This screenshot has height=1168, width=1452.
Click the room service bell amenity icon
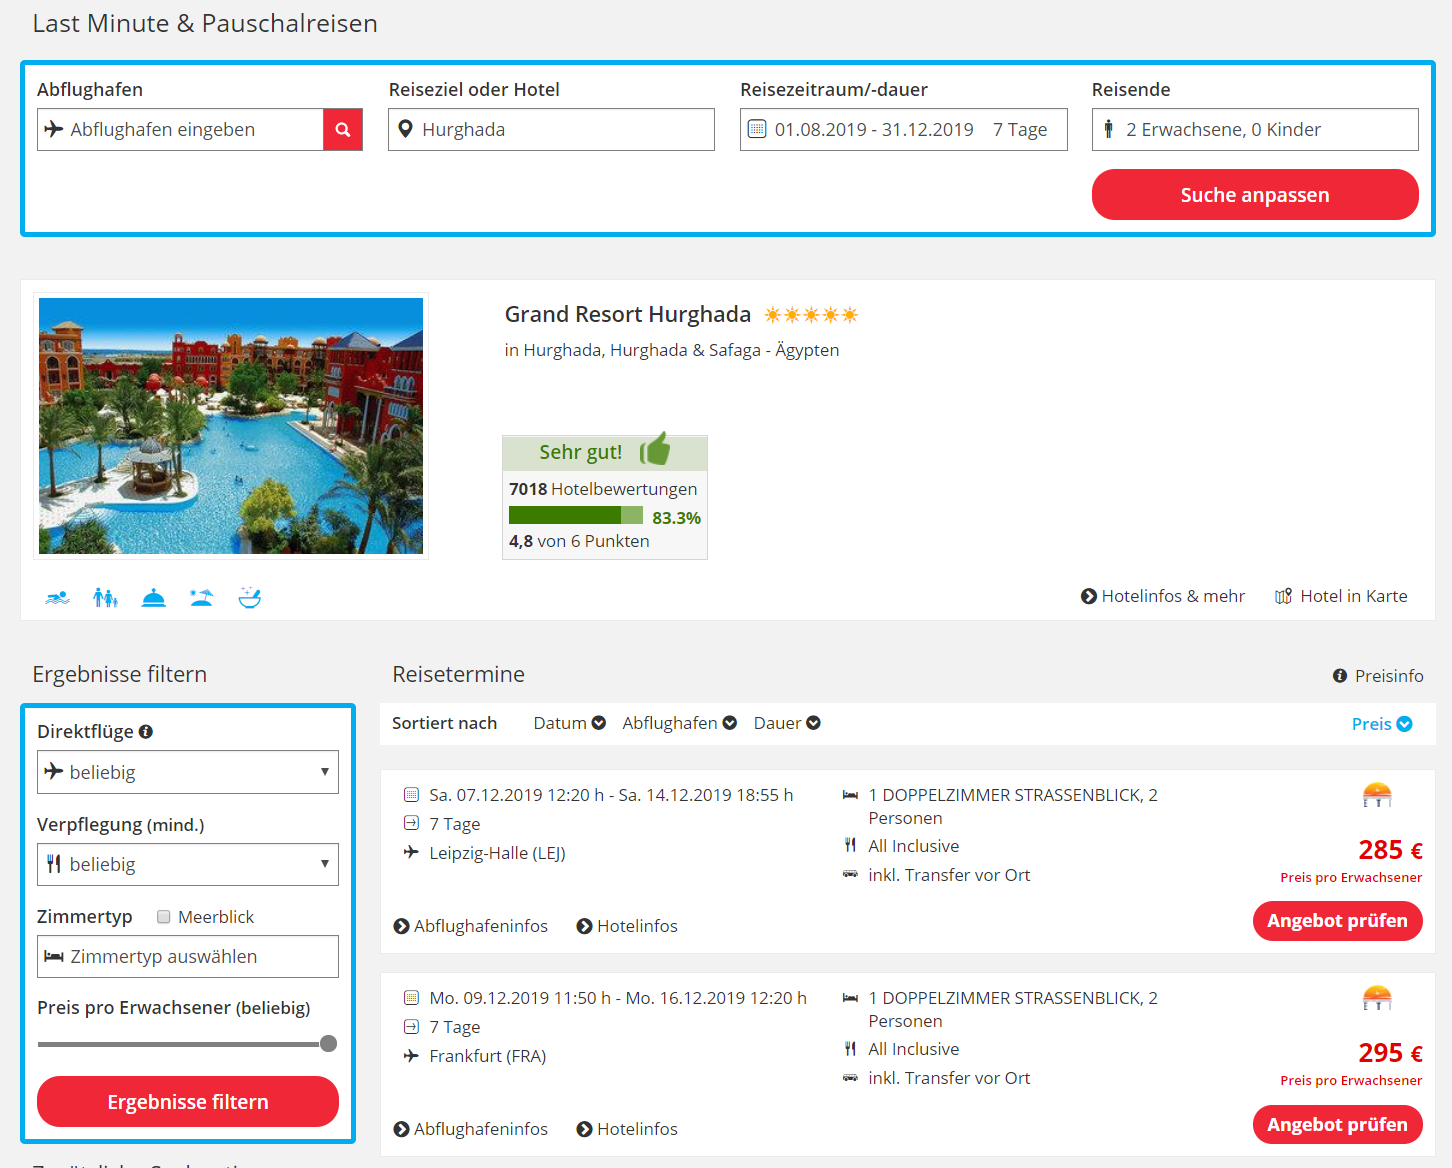tap(153, 598)
